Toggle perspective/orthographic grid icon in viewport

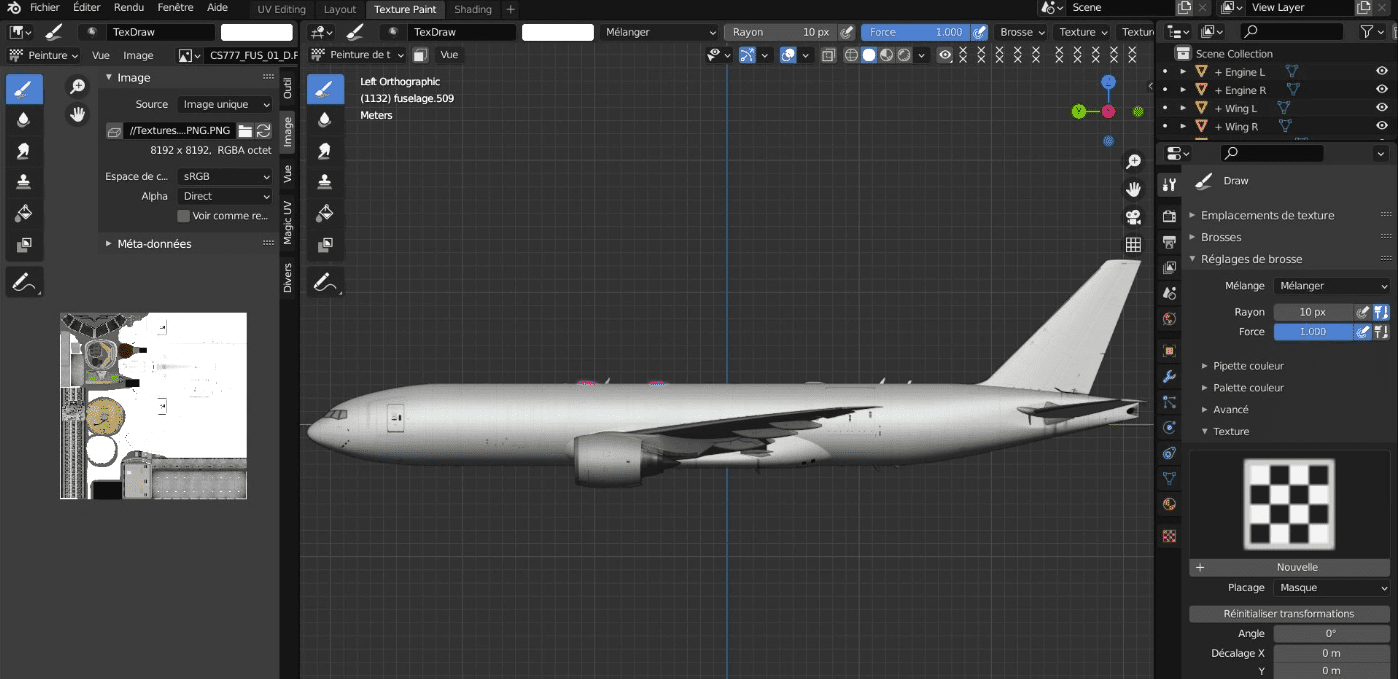click(x=1133, y=244)
